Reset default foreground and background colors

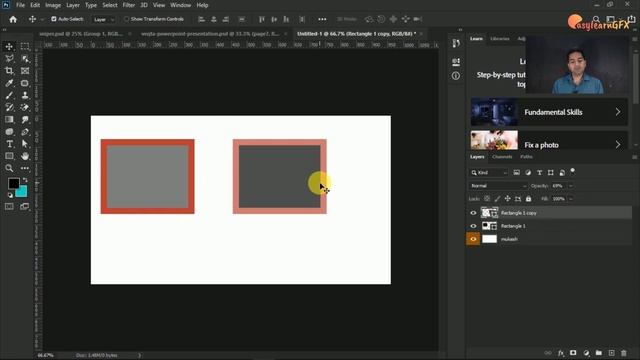click(x=10, y=196)
